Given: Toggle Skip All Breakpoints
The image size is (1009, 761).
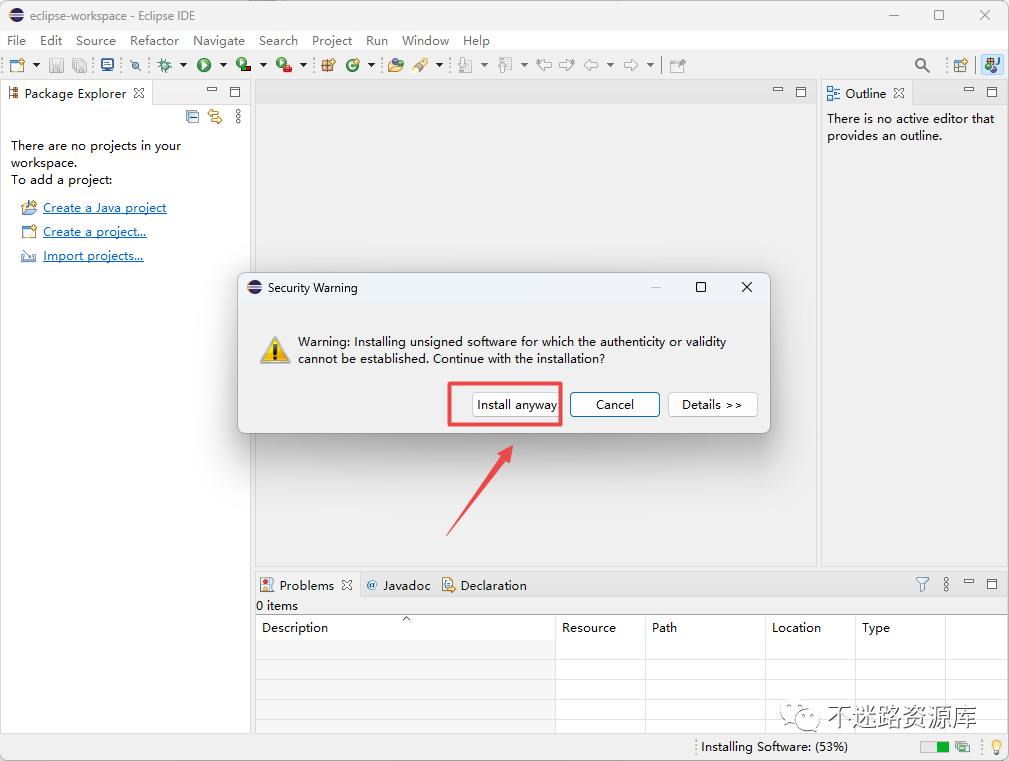Looking at the screenshot, I should click(135, 65).
